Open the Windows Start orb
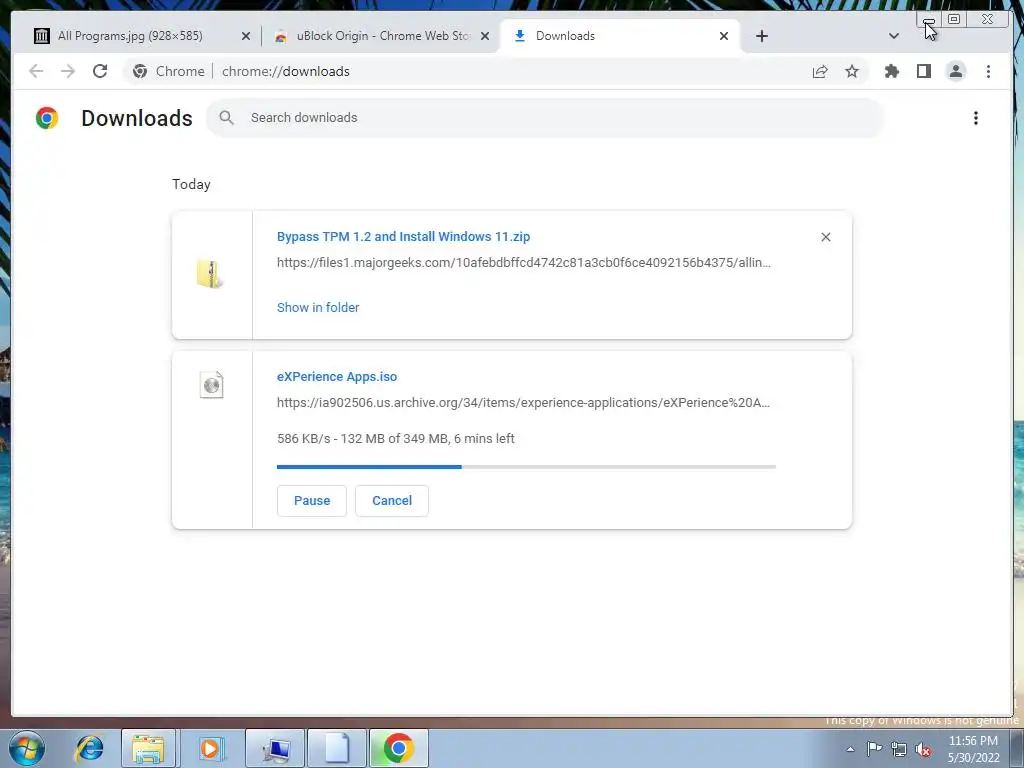Viewport: 1024px width, 768px height. tap(27, 748)
